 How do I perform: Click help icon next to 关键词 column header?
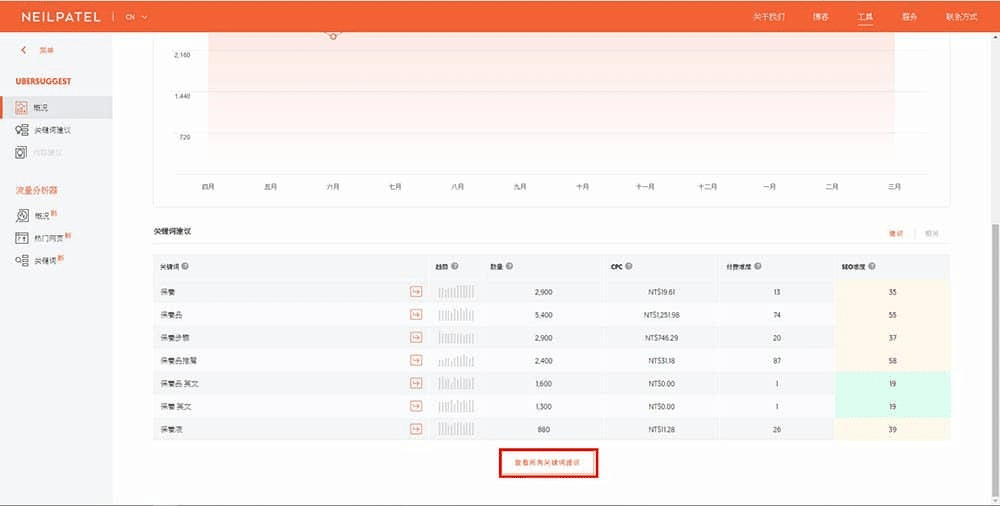pos(185,266)
